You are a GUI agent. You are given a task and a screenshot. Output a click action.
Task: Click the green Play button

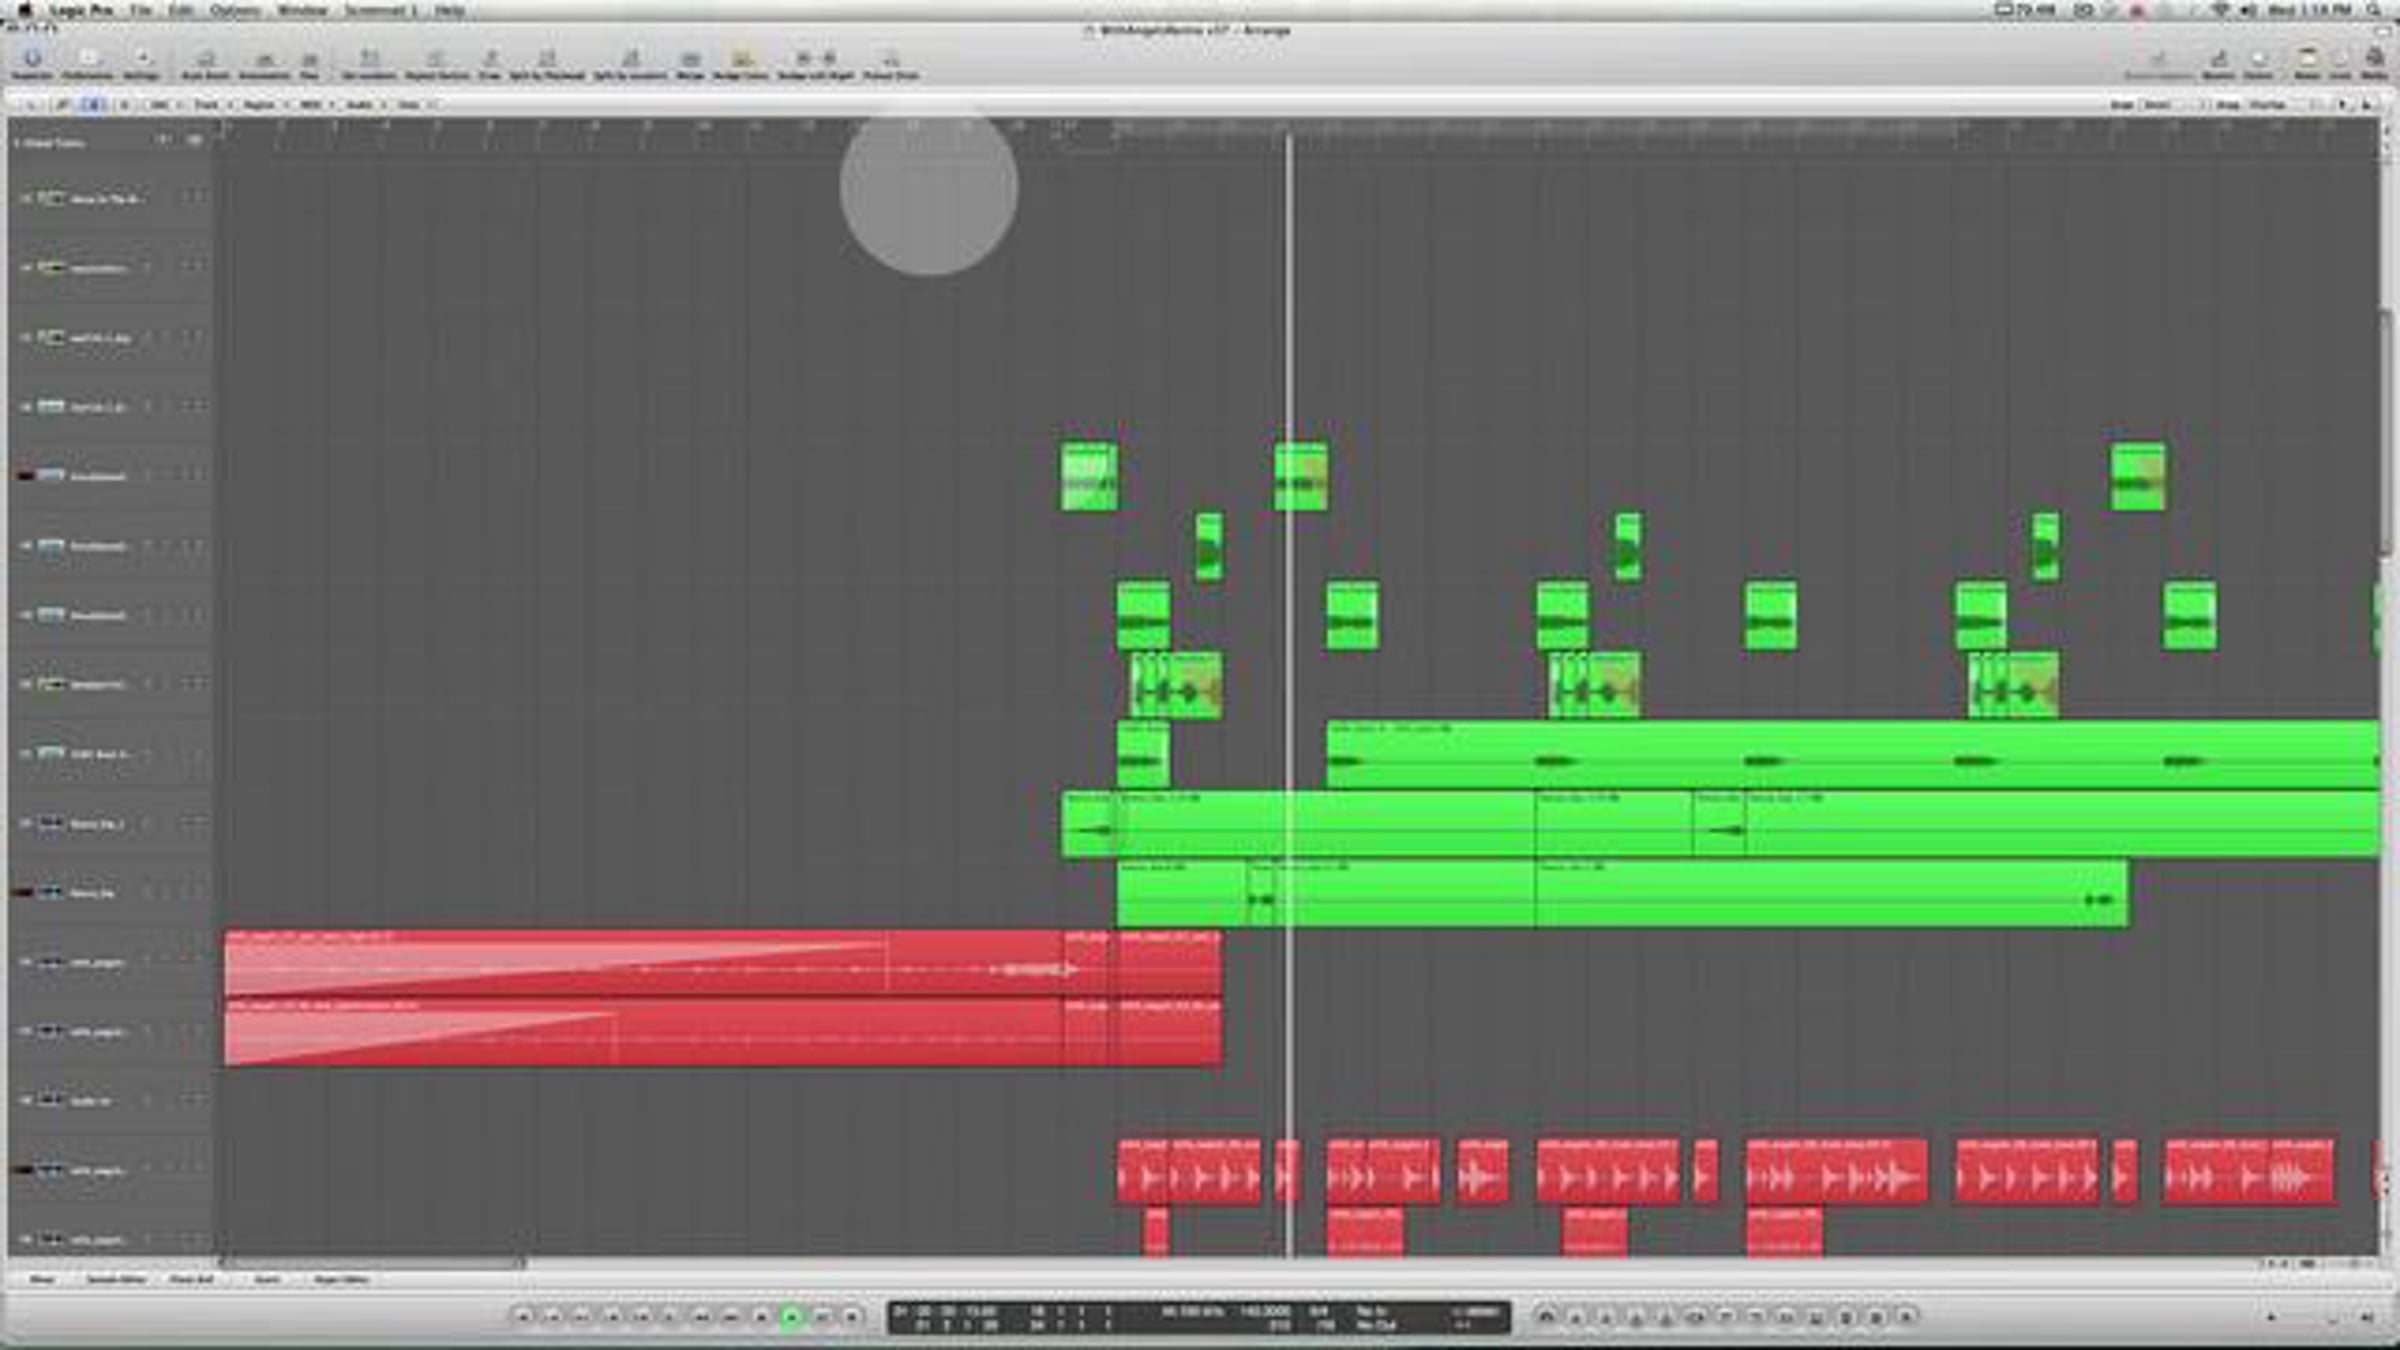(791, 1317)
